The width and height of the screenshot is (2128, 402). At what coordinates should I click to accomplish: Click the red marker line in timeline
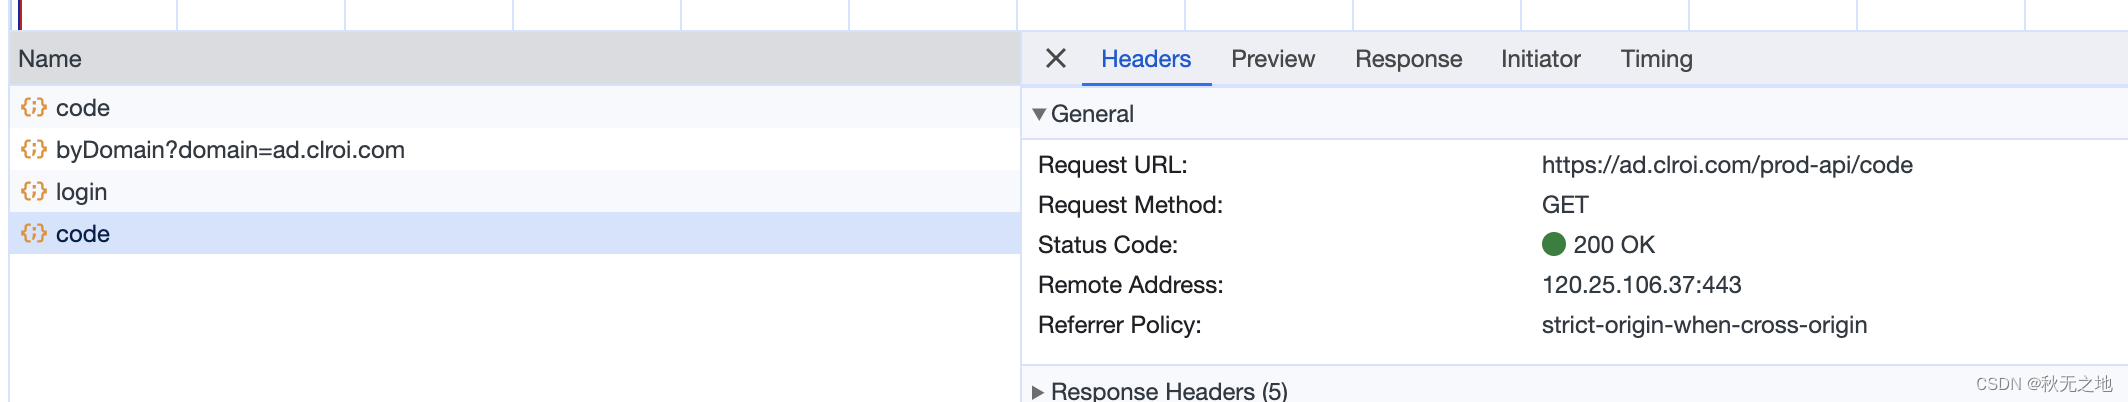click(19, 14)
